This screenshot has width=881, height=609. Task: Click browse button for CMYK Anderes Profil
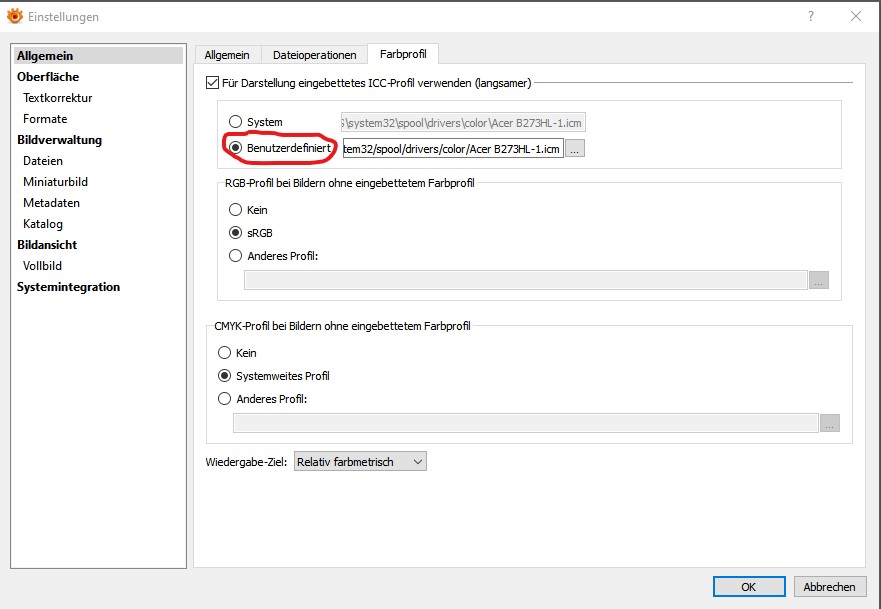click(x=830, y=423)
